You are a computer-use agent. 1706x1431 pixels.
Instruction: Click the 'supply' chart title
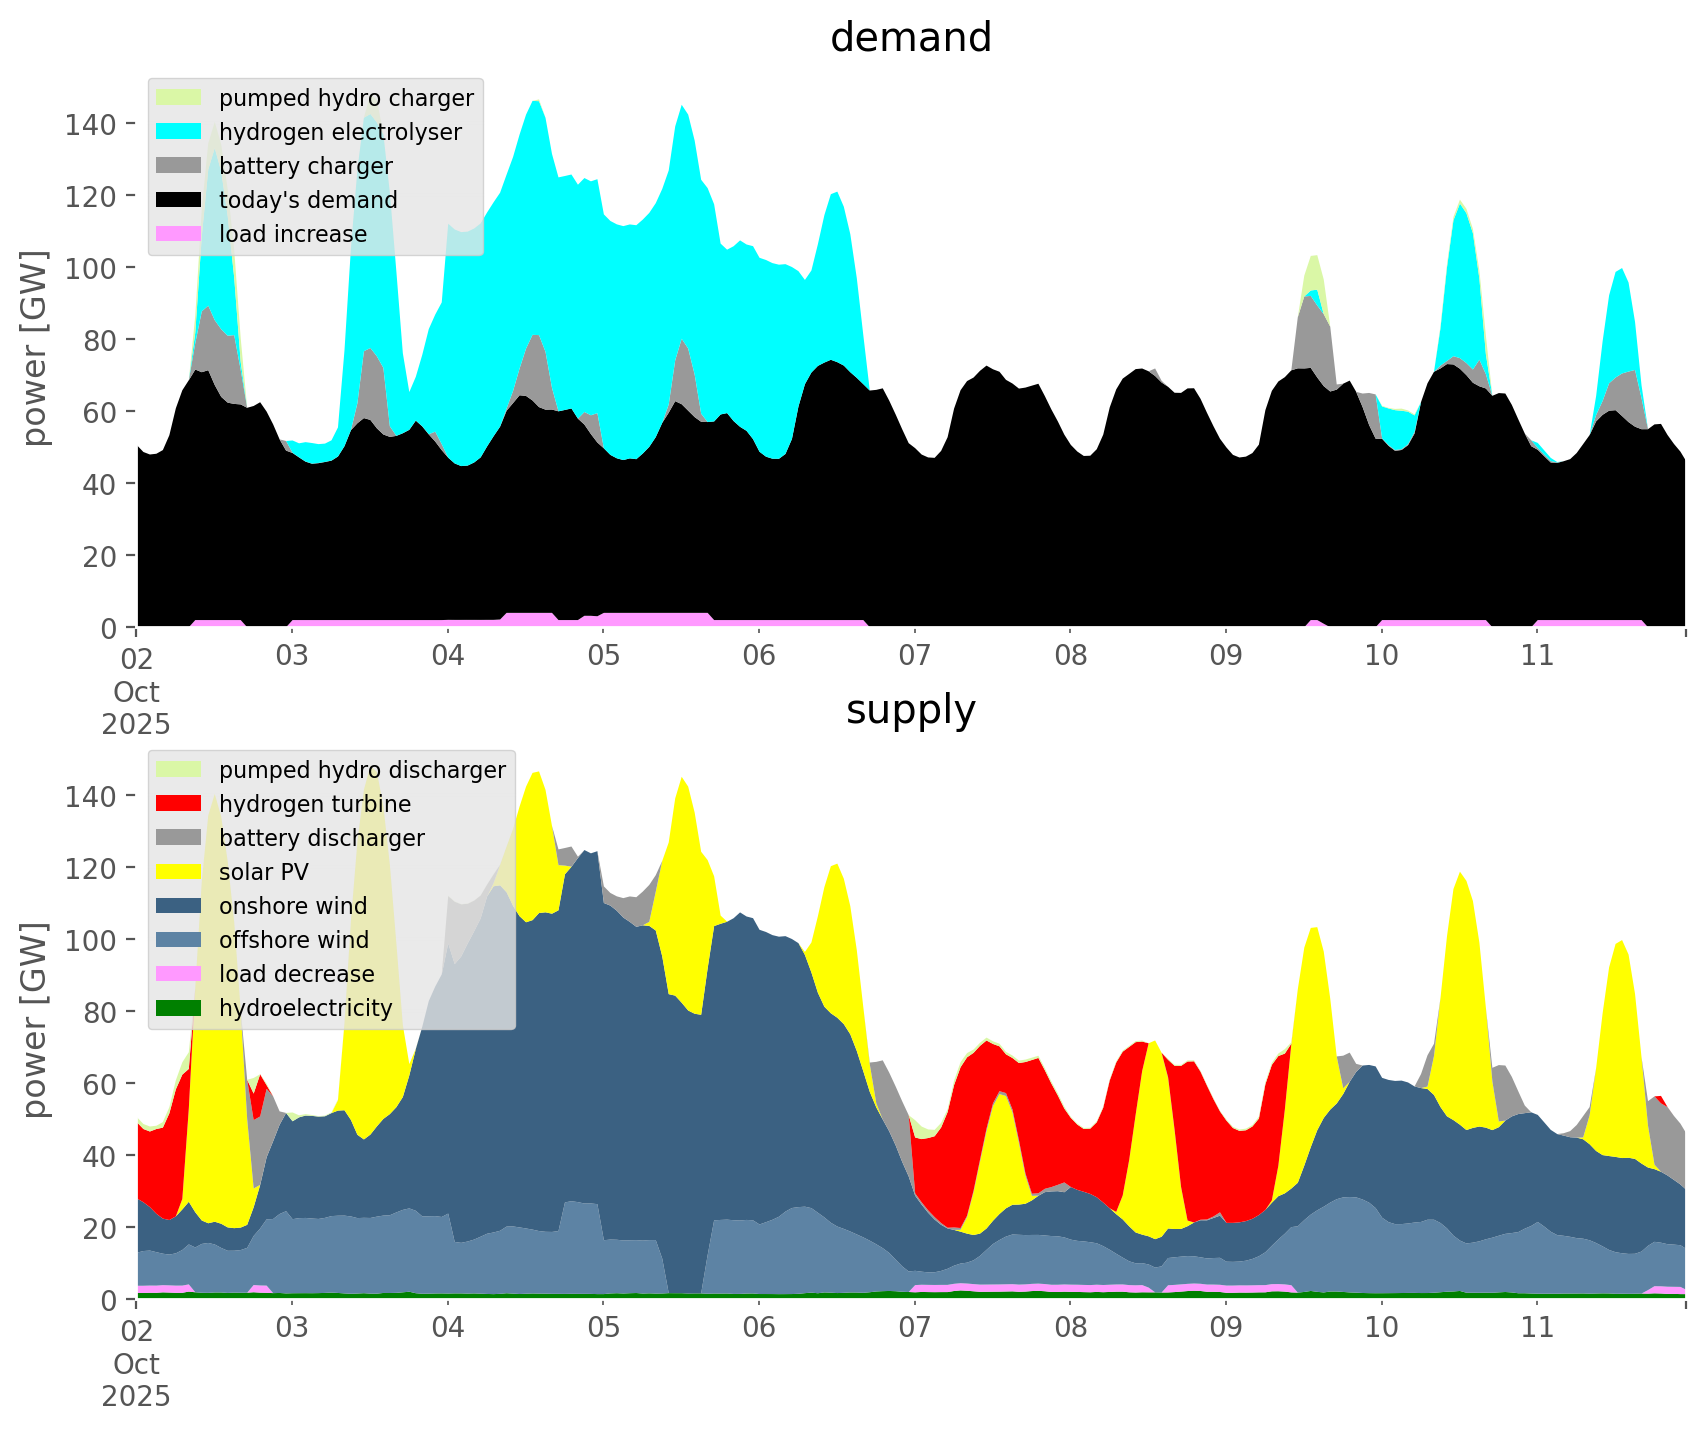(910, 710)
